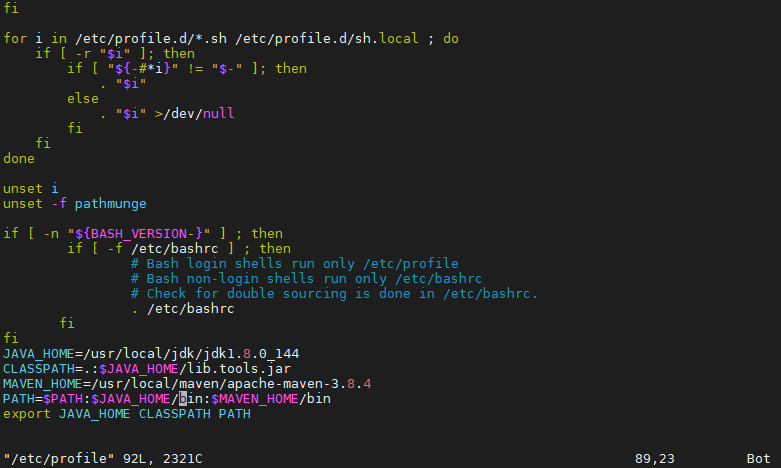781x468 pixels.
Task: Click the apache-maven-3.8.4 path text
Action: click(x=299, y=383)
